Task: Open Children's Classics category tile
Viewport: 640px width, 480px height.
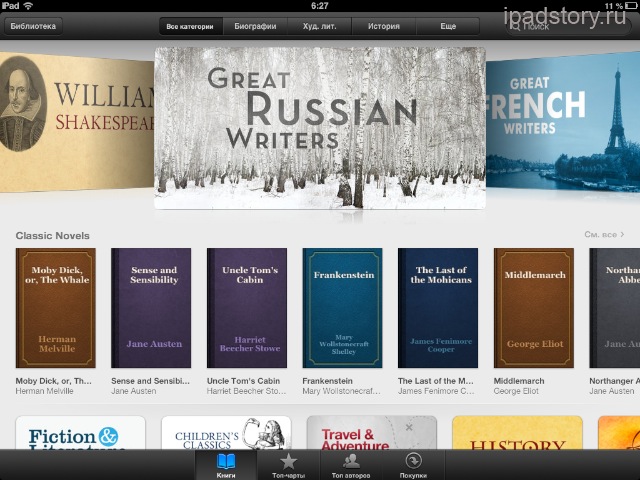Action: pyautogui.click(x=226, y=433)
